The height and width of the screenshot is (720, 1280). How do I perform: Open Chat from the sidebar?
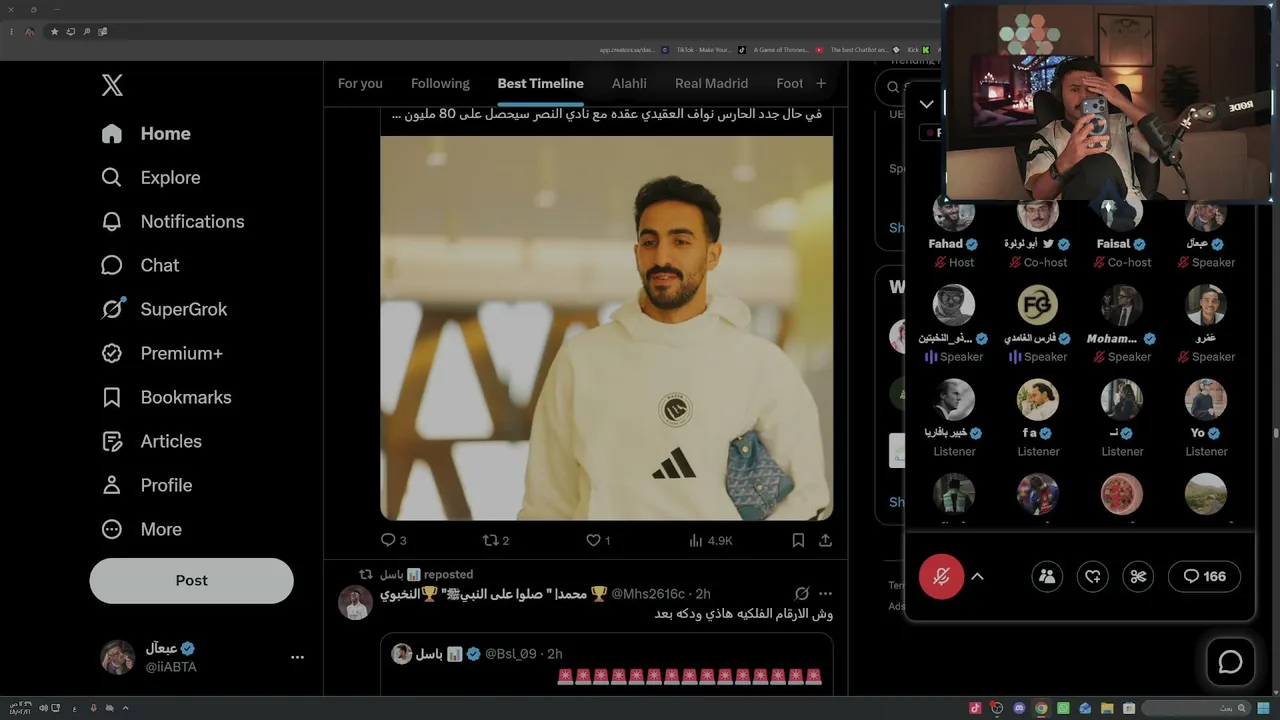pos(140,265)
